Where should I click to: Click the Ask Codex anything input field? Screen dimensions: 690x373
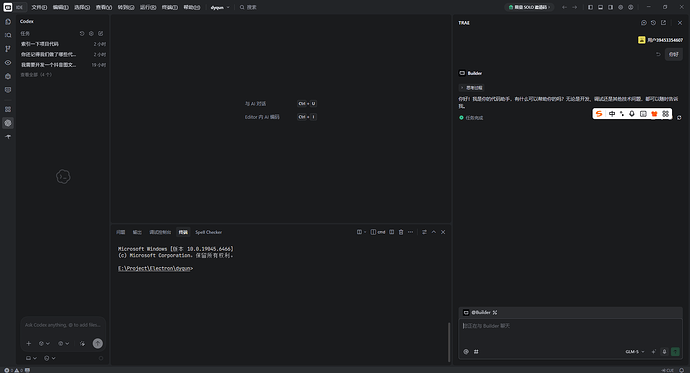(x=63, y=325)
